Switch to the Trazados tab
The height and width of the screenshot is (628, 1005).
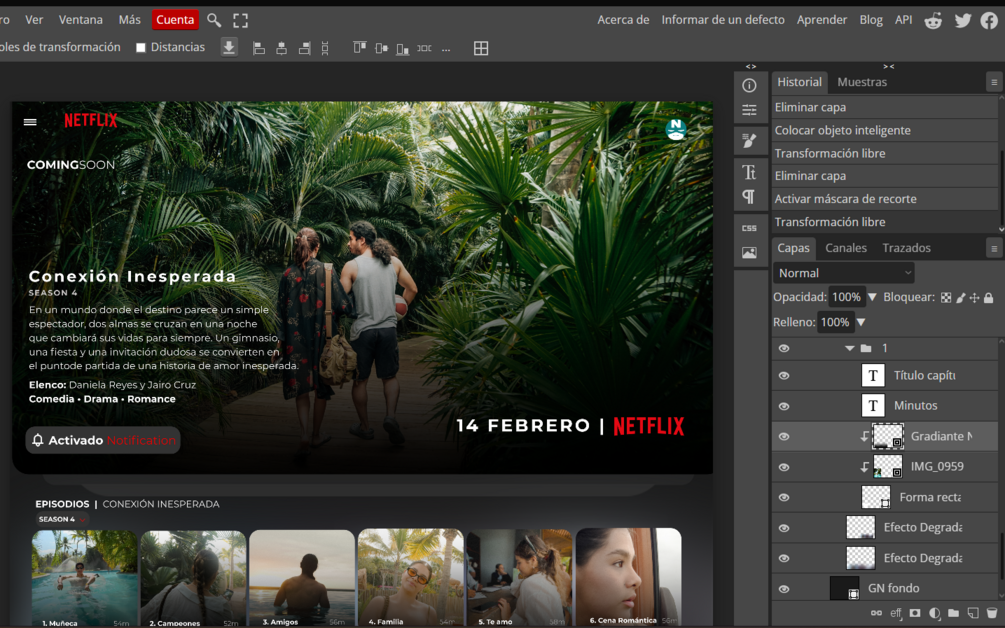click(x=906, y=248)
